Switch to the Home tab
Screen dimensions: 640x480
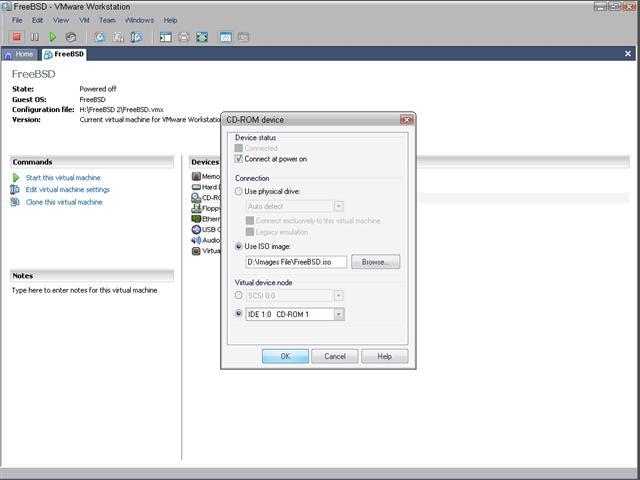click(19, 54)
